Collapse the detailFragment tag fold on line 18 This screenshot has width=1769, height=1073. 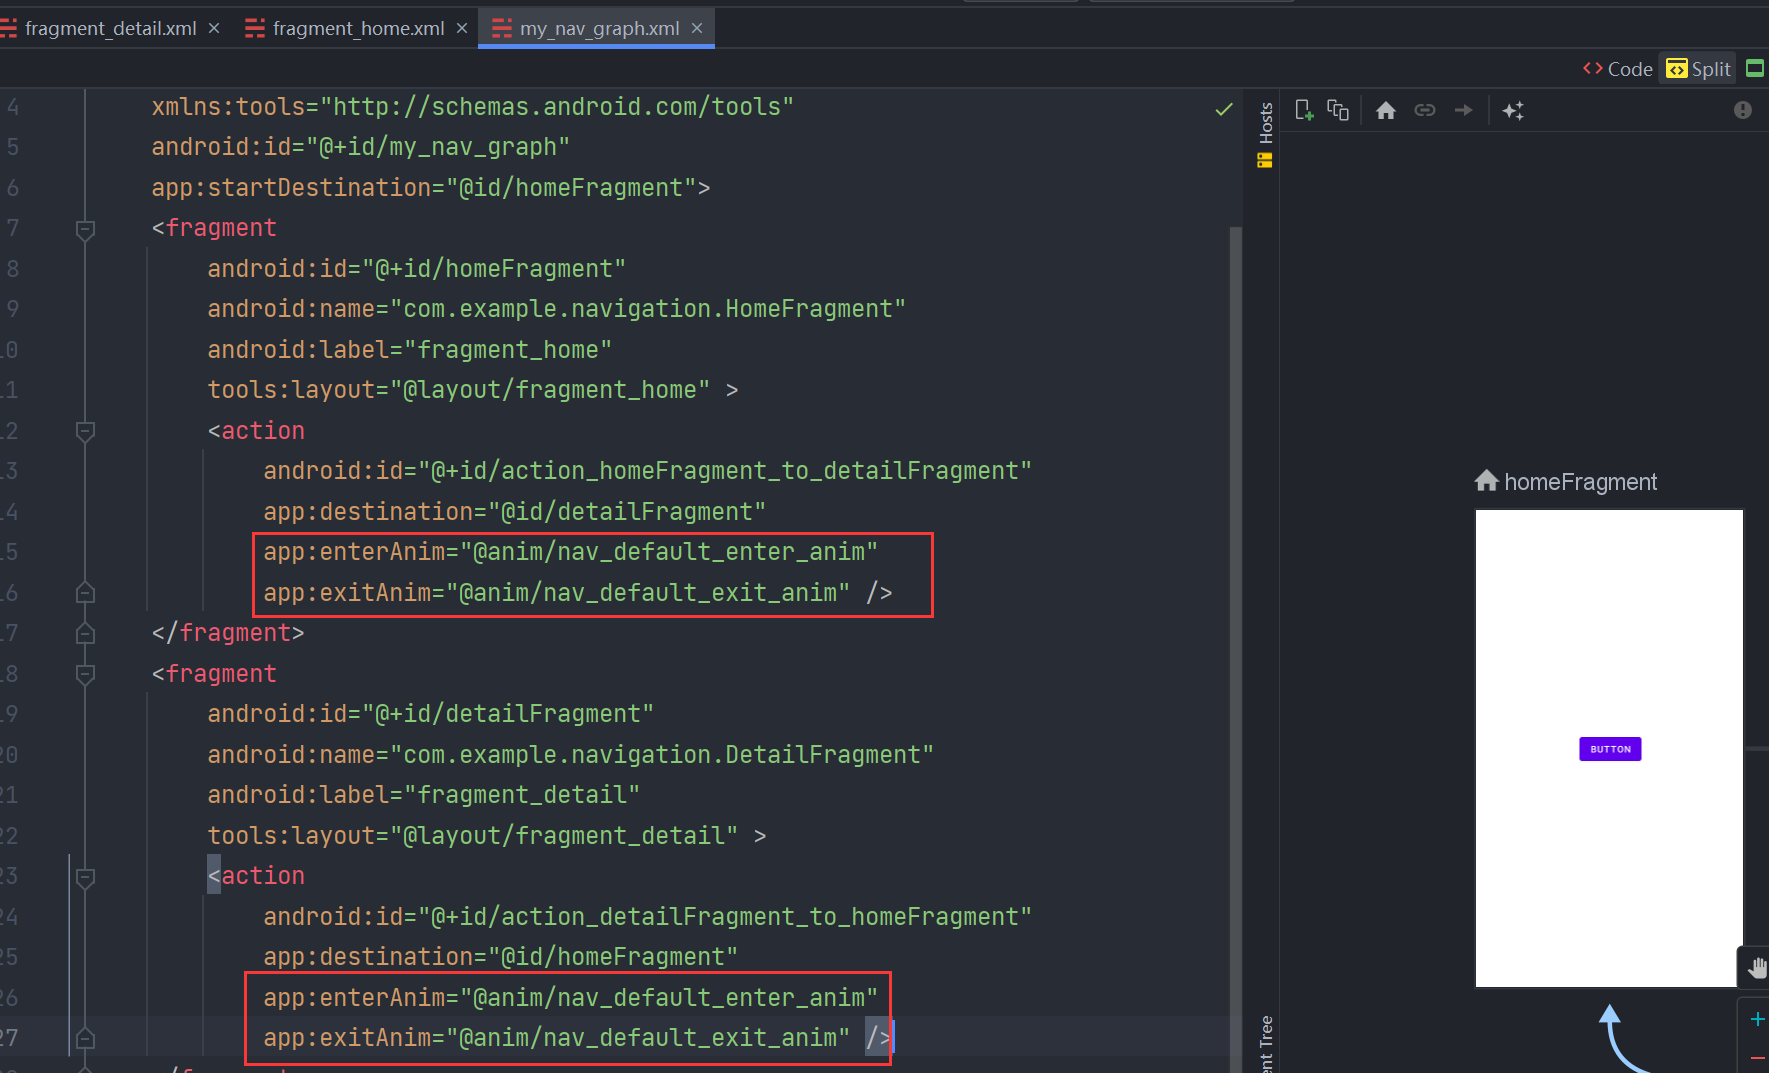(85, 674)
